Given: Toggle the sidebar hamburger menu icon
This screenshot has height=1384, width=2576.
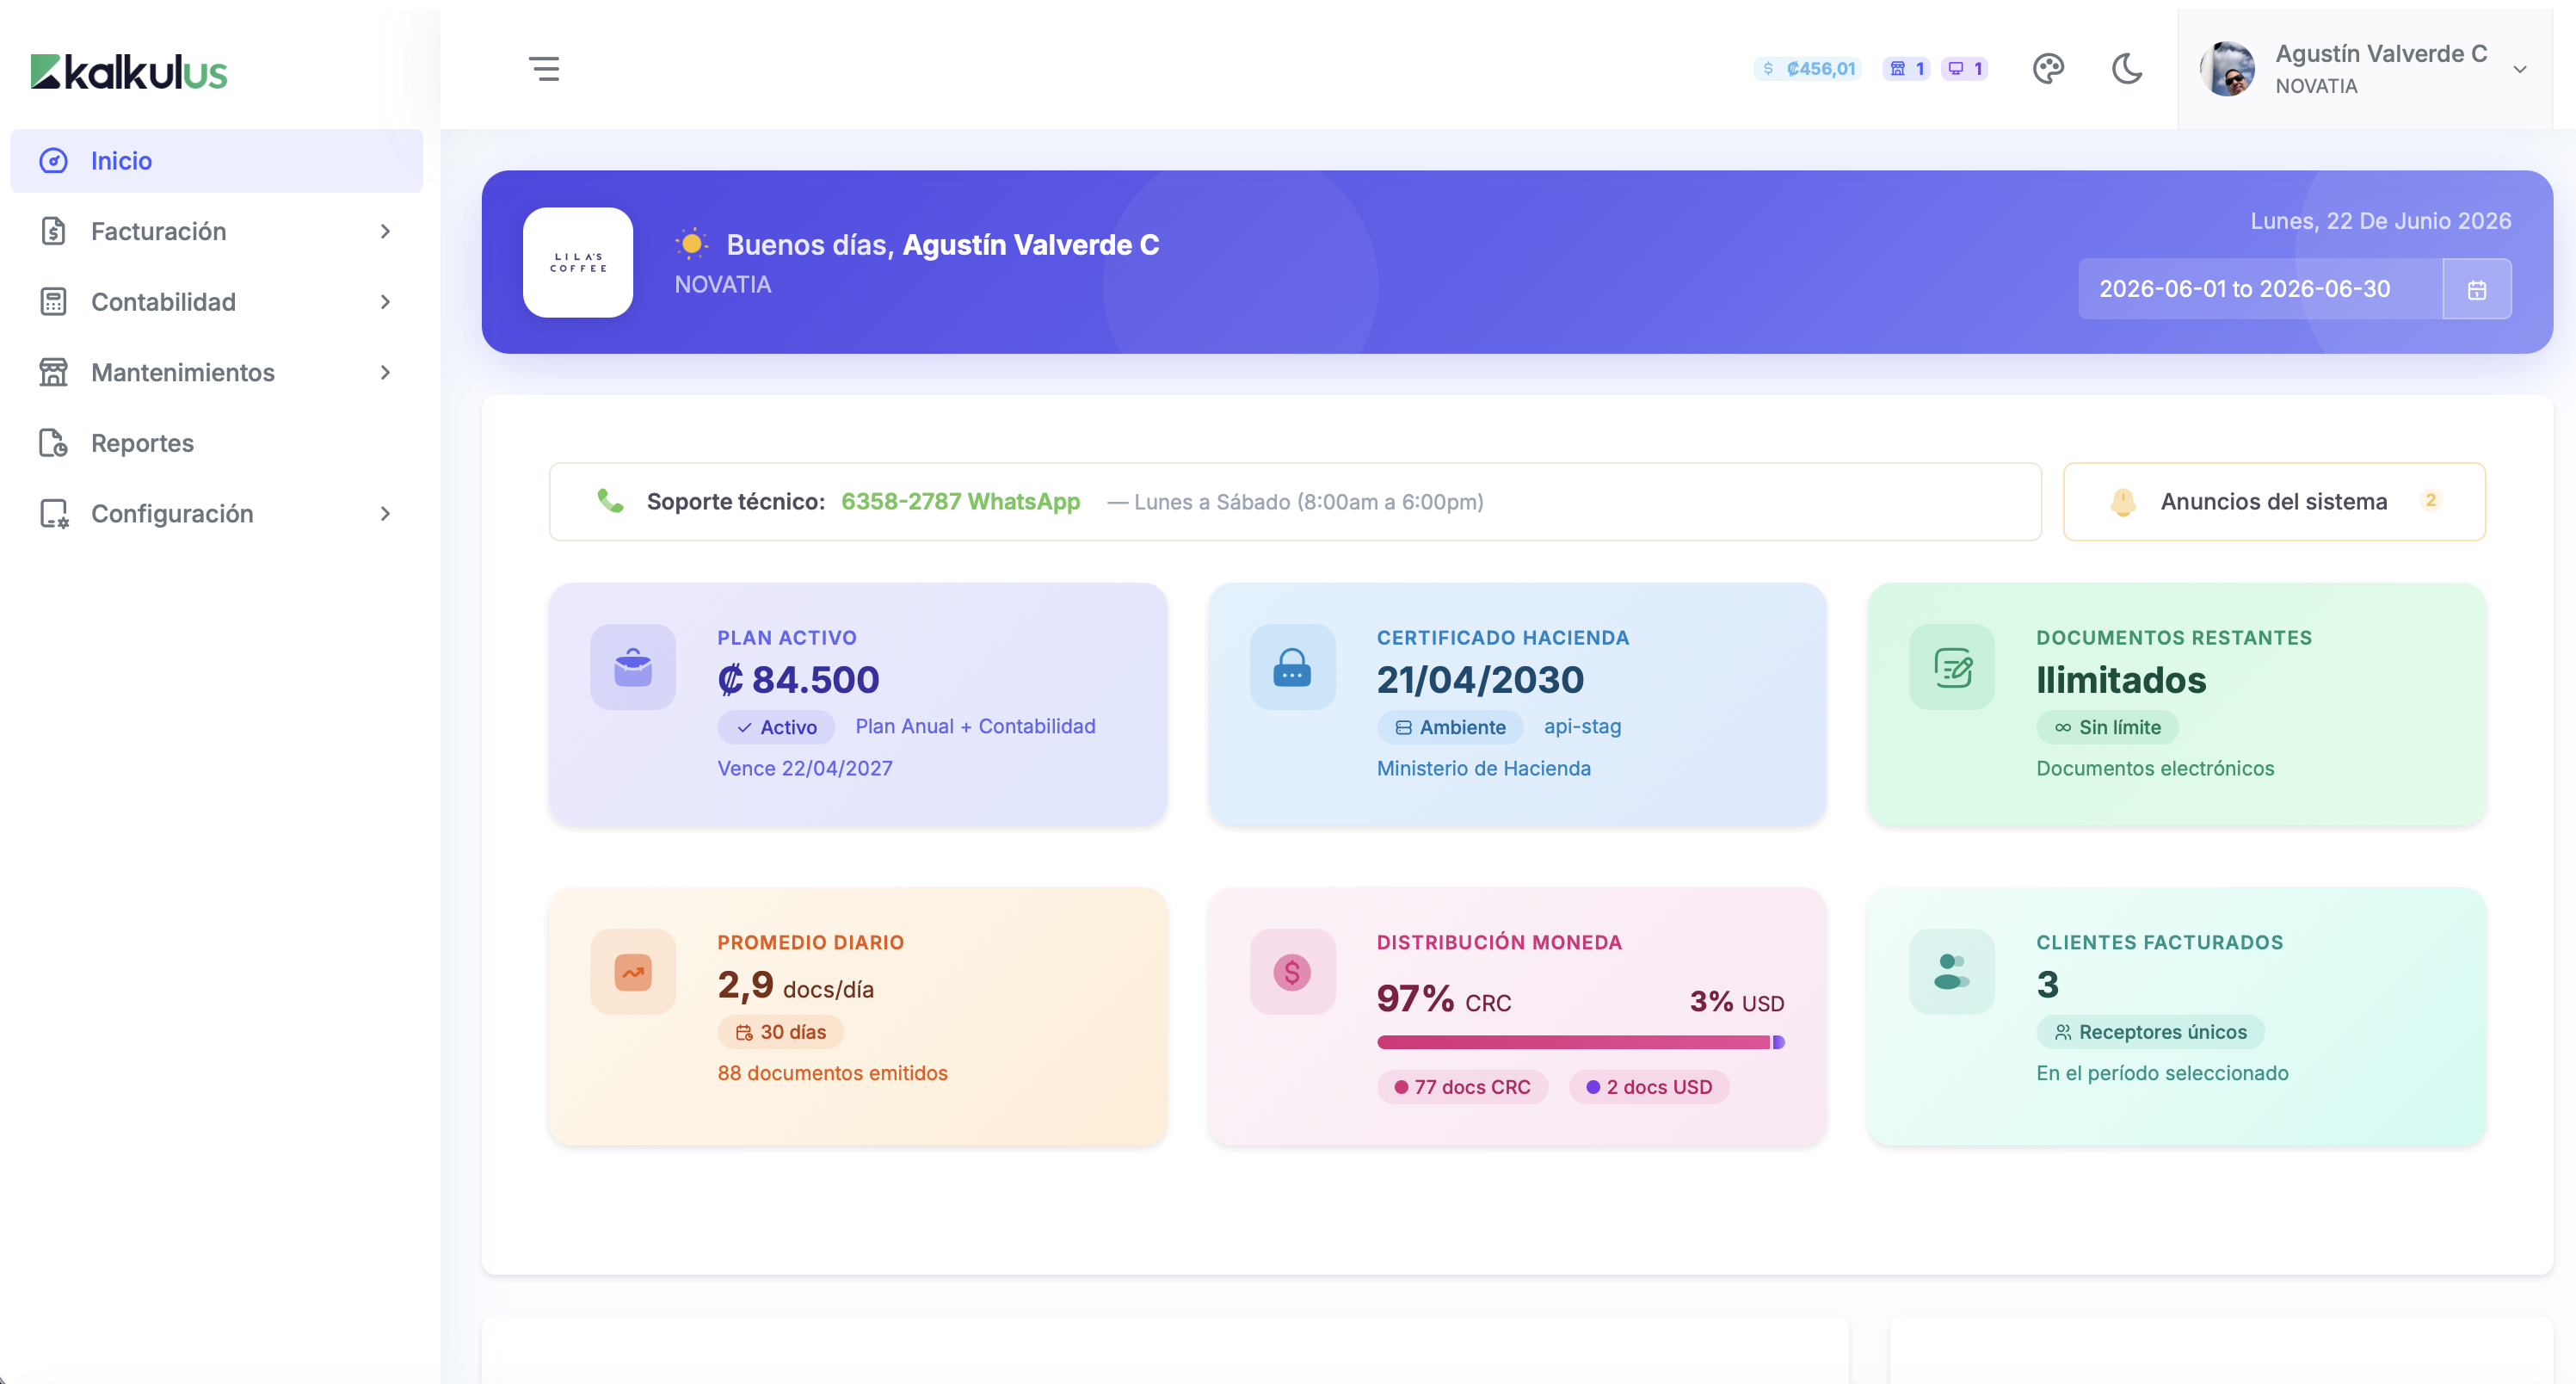Looking at the screenshot, I should click(544, 69).
